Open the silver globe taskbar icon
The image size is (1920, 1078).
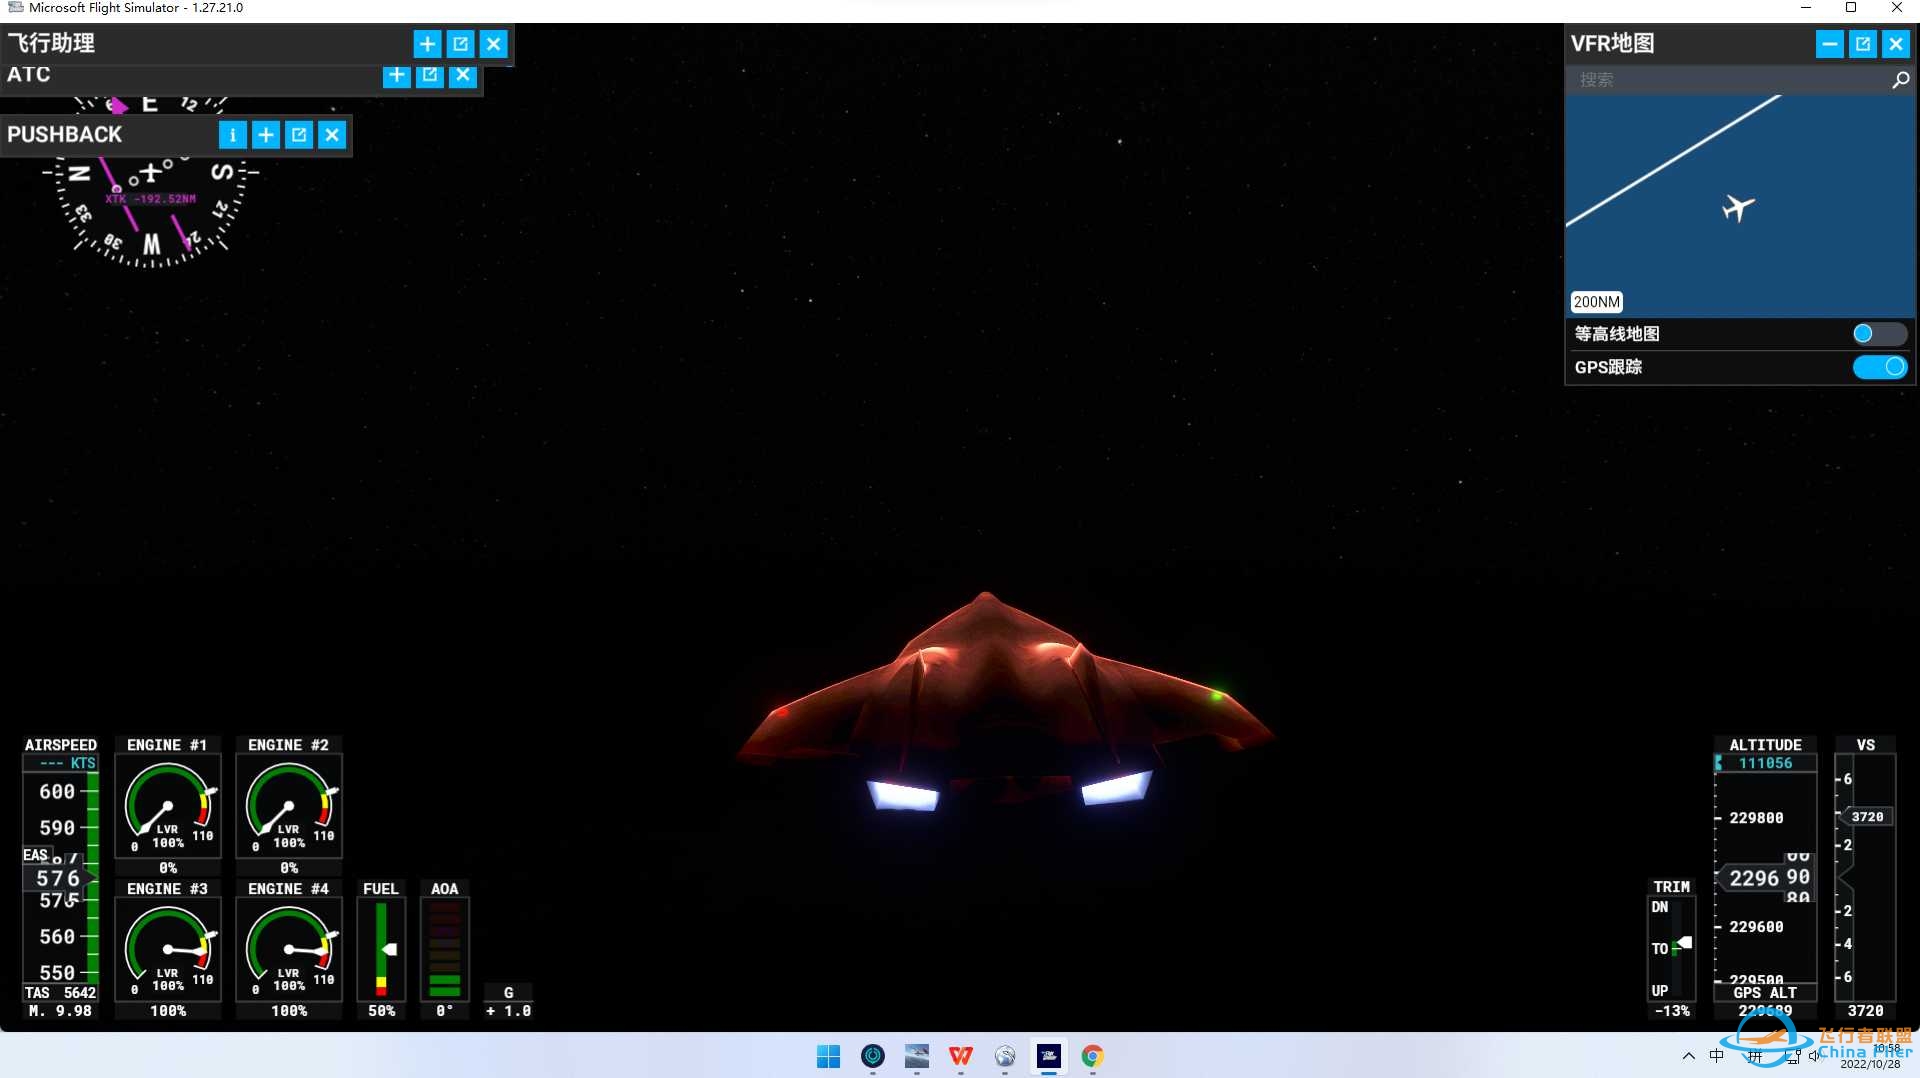pyautogui.click(x=1005, y=1056)
